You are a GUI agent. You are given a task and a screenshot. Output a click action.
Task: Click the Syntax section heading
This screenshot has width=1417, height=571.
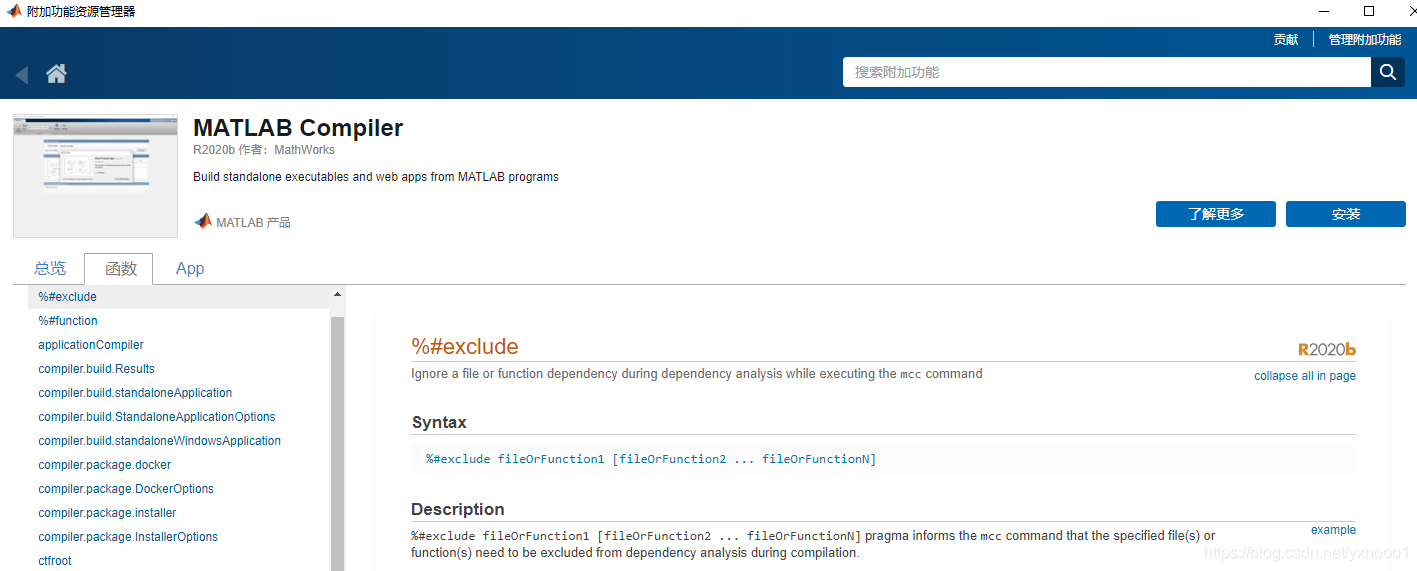coord(439,423)
